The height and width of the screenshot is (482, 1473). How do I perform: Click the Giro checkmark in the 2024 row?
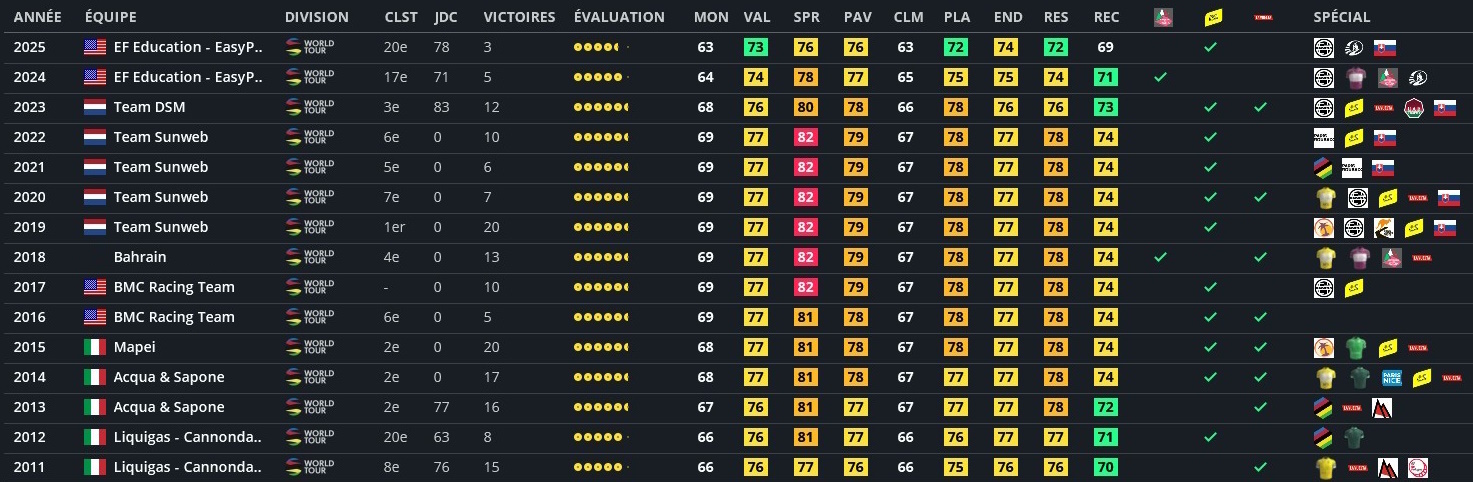(x=1160, y=77)
